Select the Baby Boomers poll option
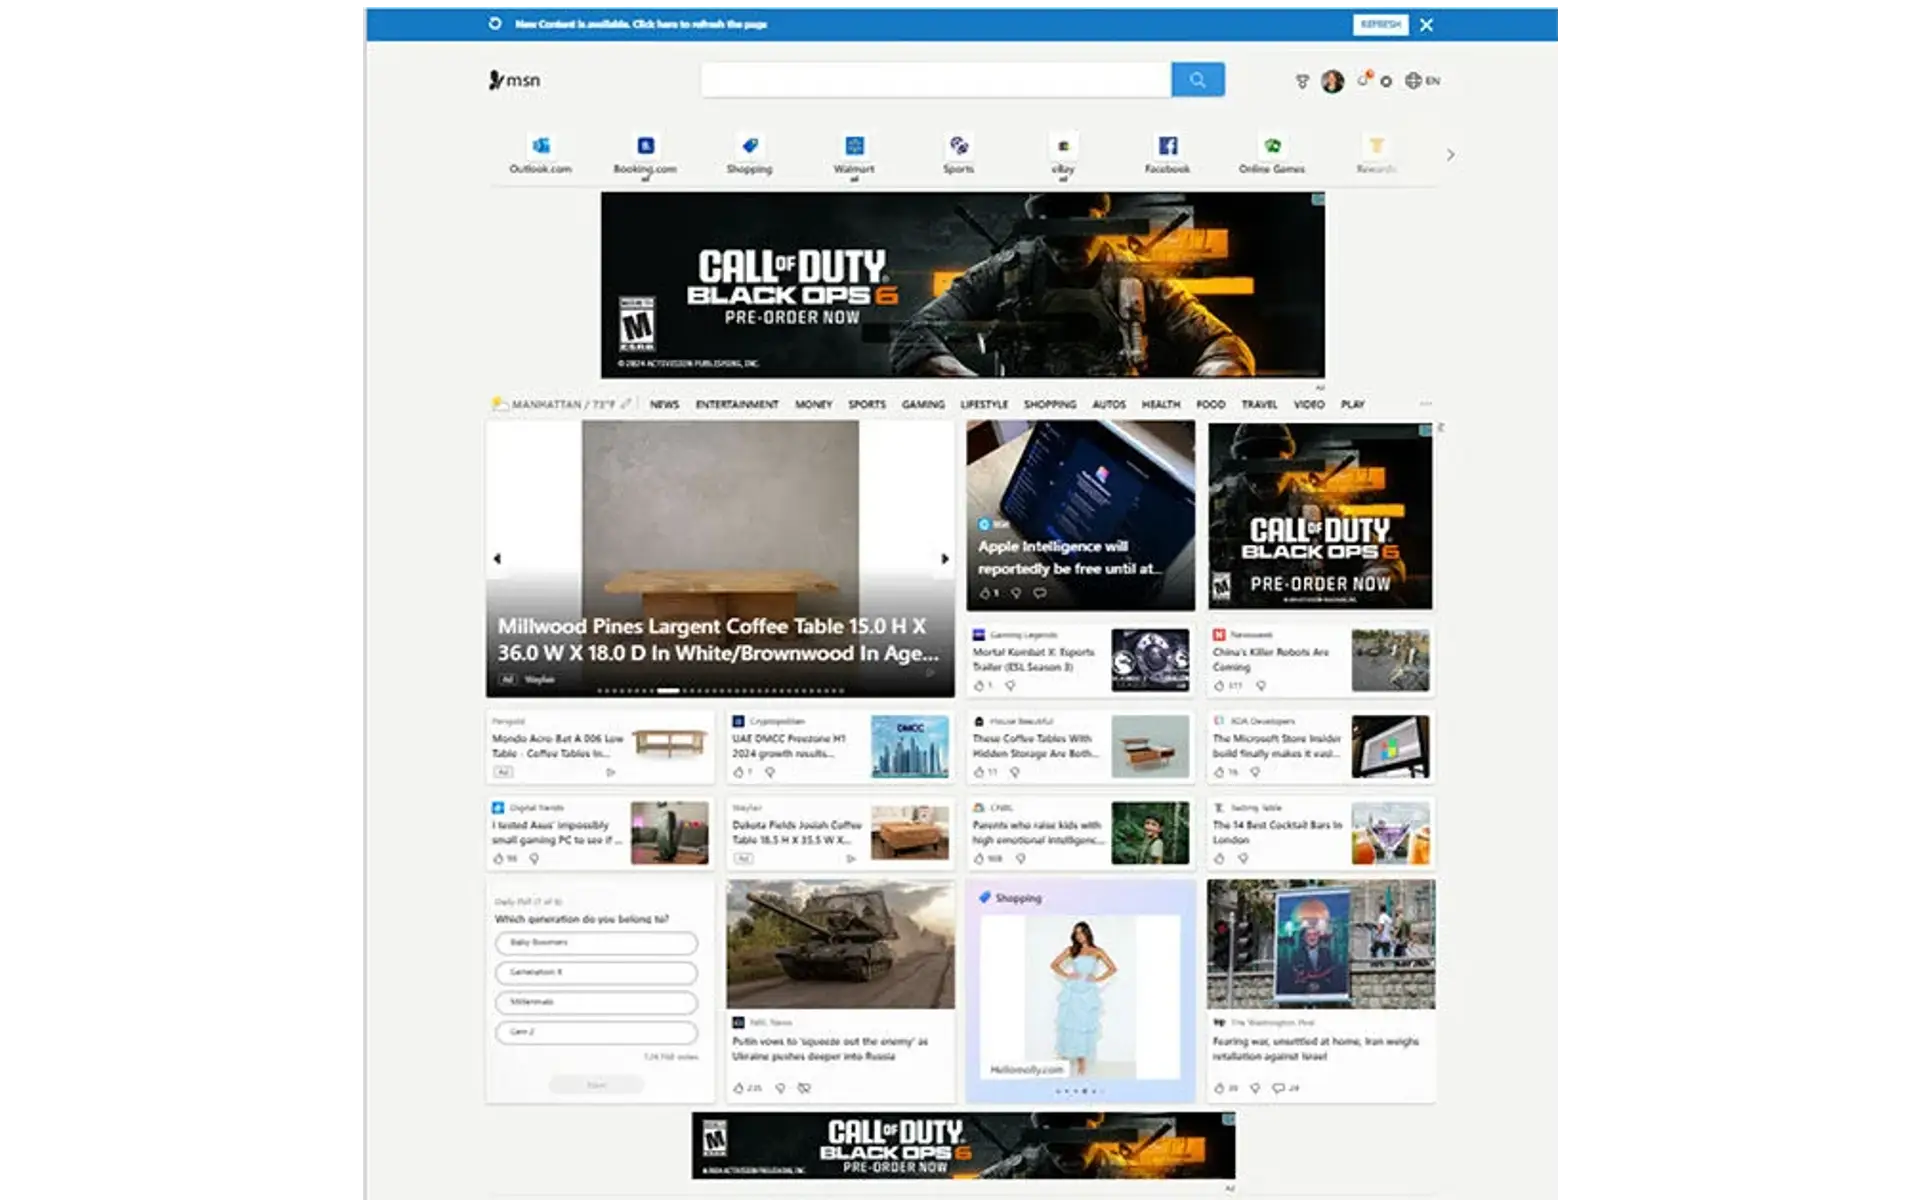 pyautogui.click(x=596, y=943)
